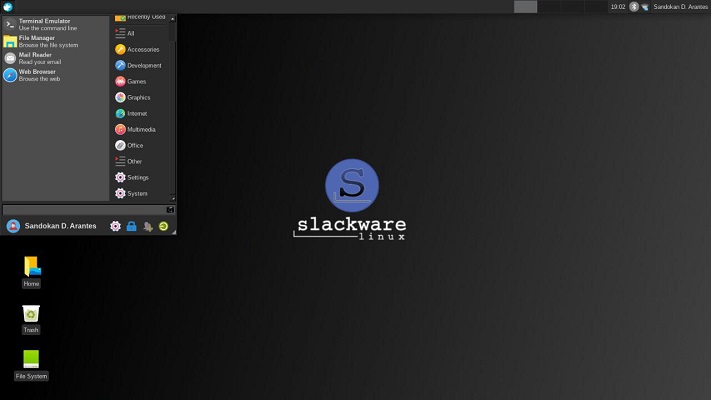The width and height of the screenshot is (711, 400).
Task: Open File Manager from favorites
Action: [x=55, y=41]
